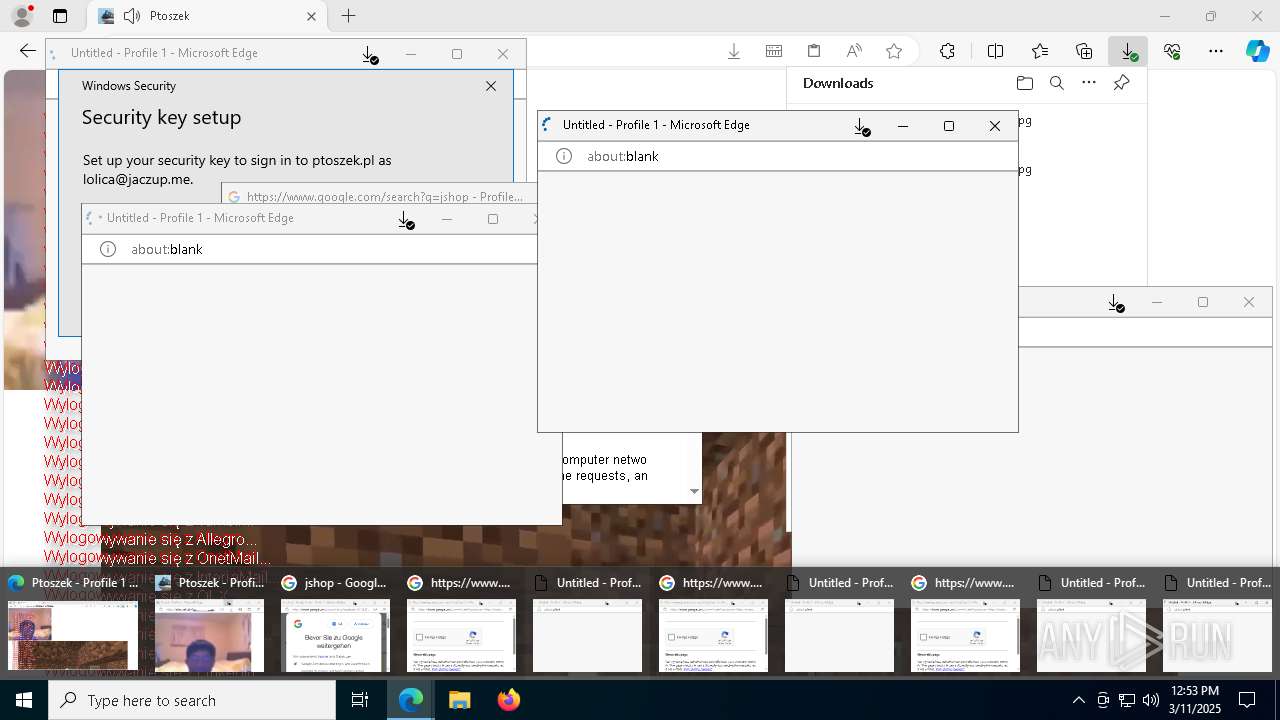Click downloads icon in front-center Untitled window
Image resolution: width=1280 pixels, height=720 pixels.
[861, 126]
